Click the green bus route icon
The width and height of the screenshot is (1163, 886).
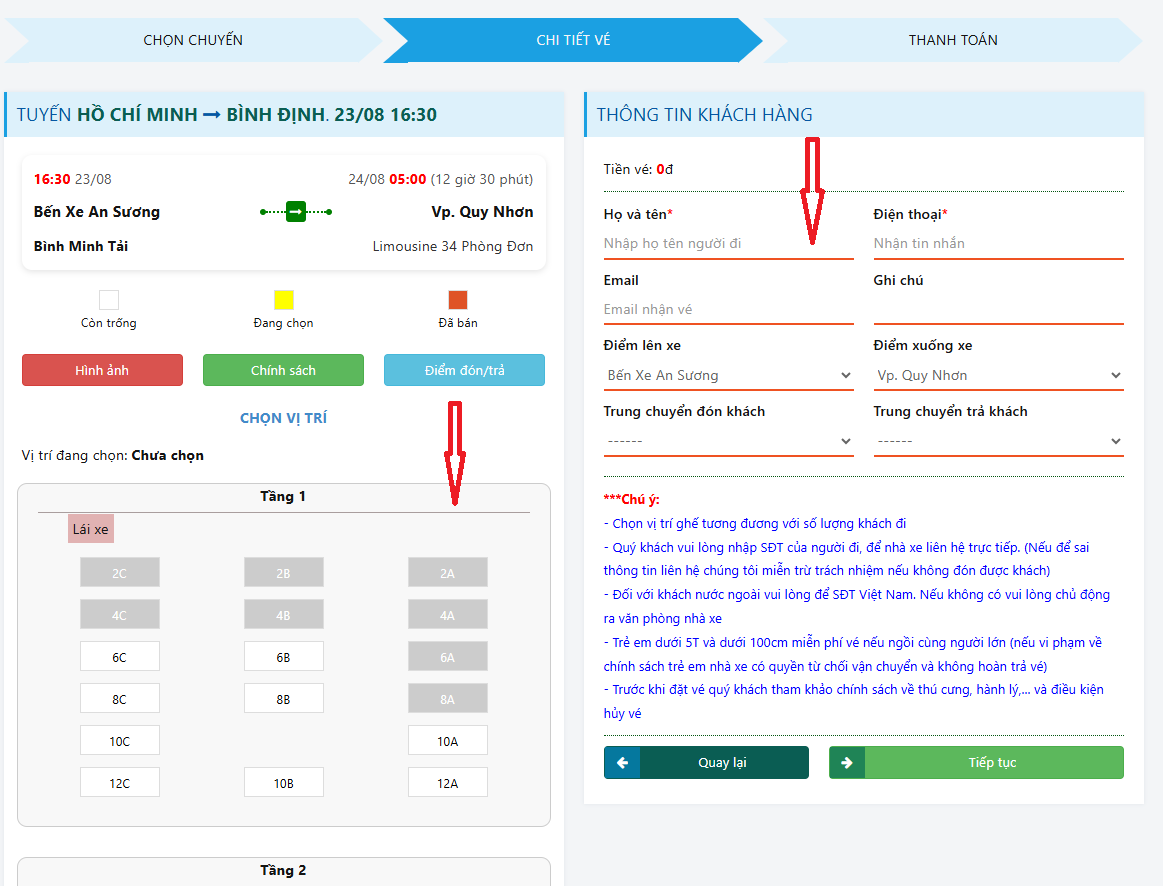(295, 212)
